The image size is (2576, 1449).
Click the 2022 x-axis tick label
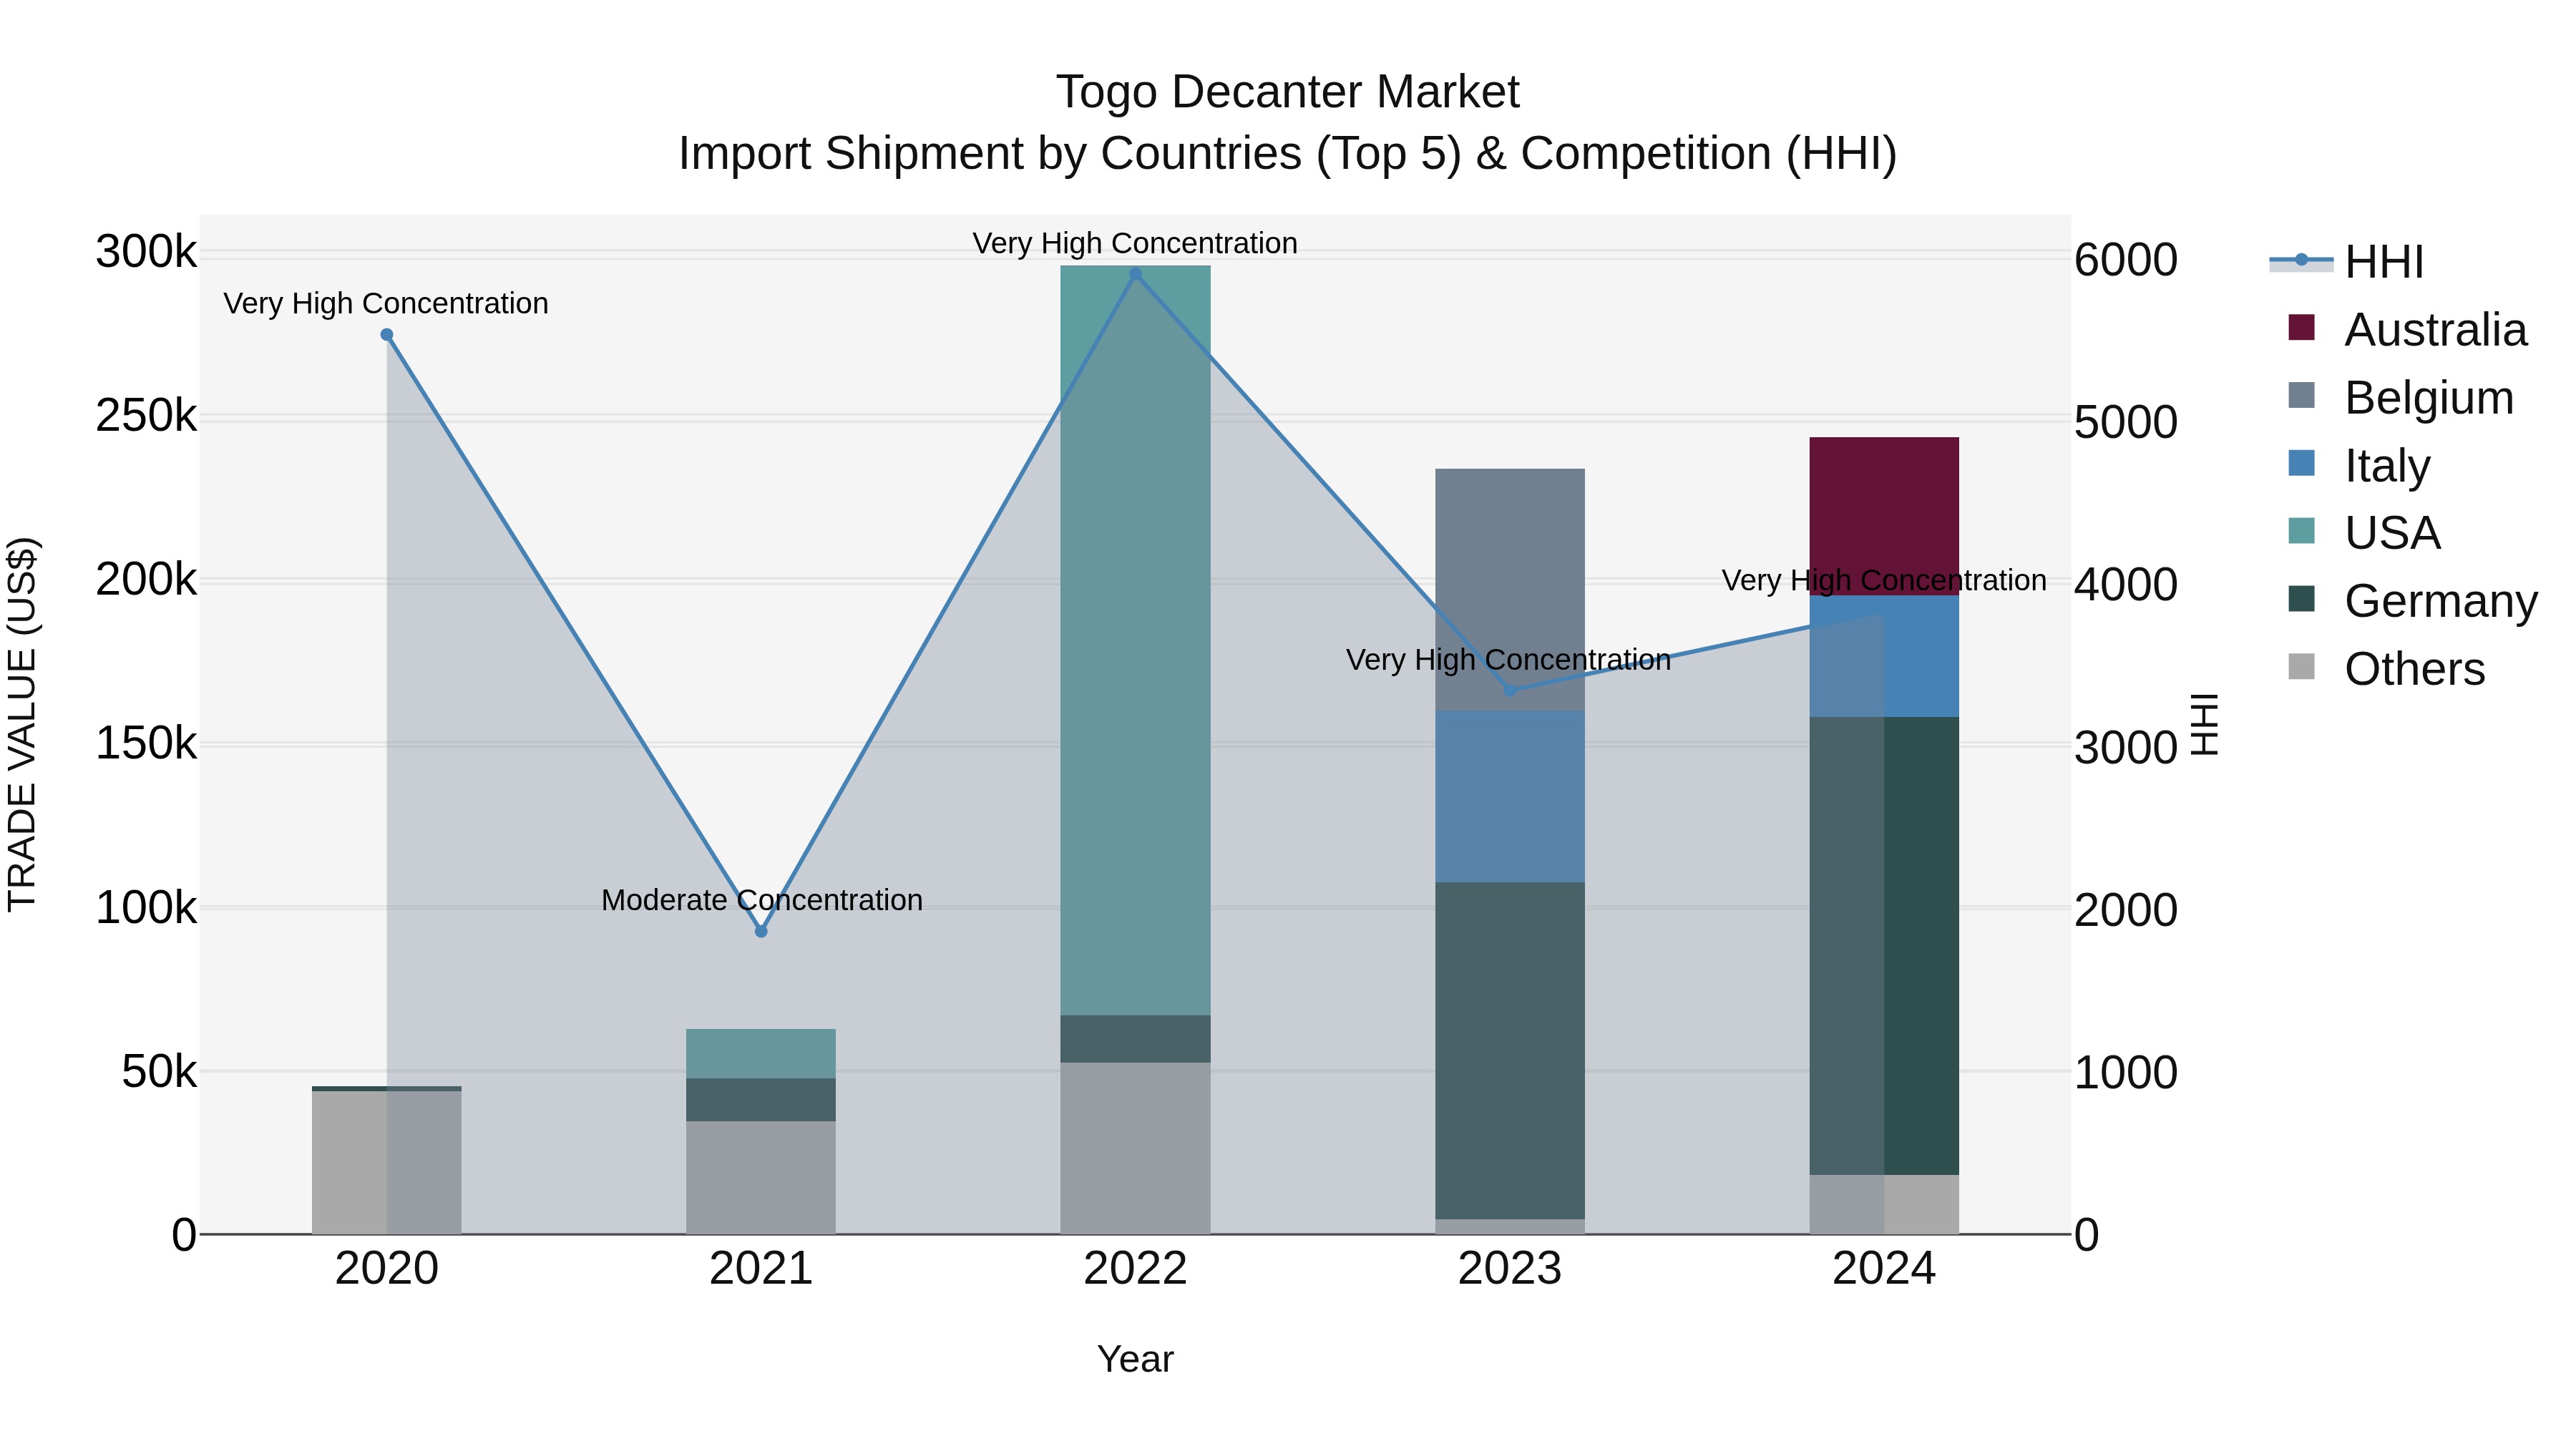point(1135,1269)
